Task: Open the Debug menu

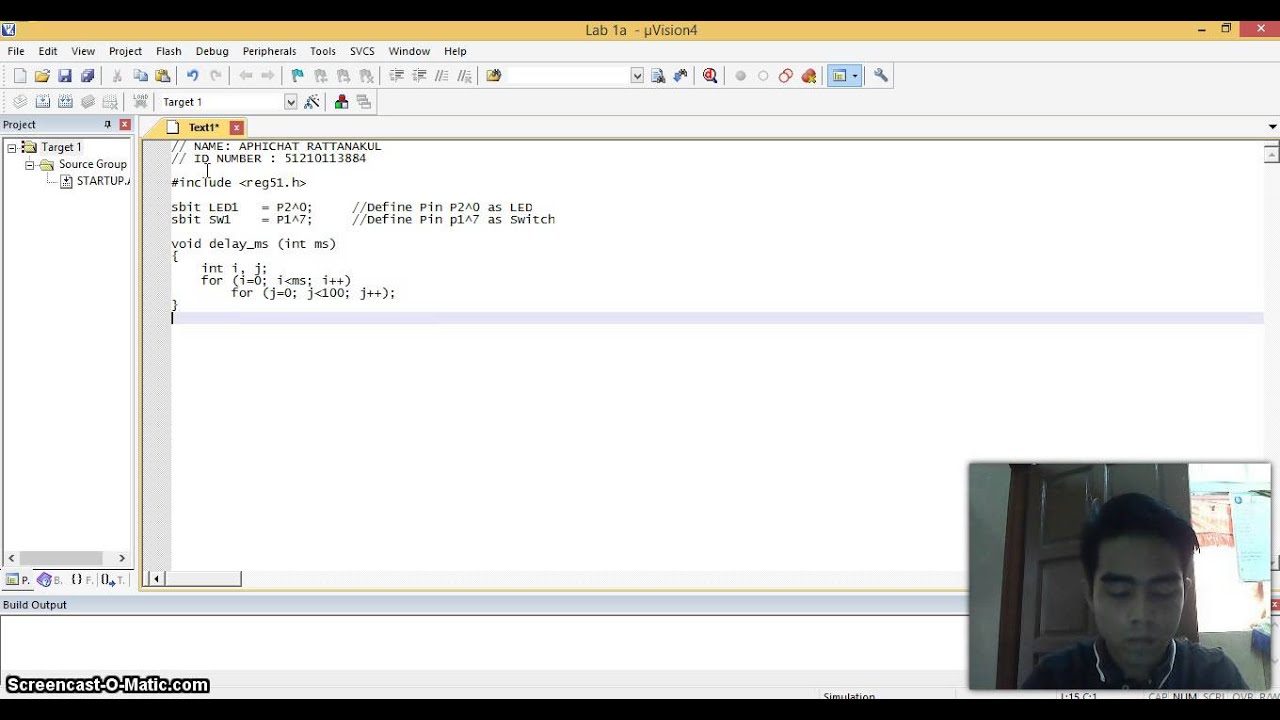Action: point(212,51)
